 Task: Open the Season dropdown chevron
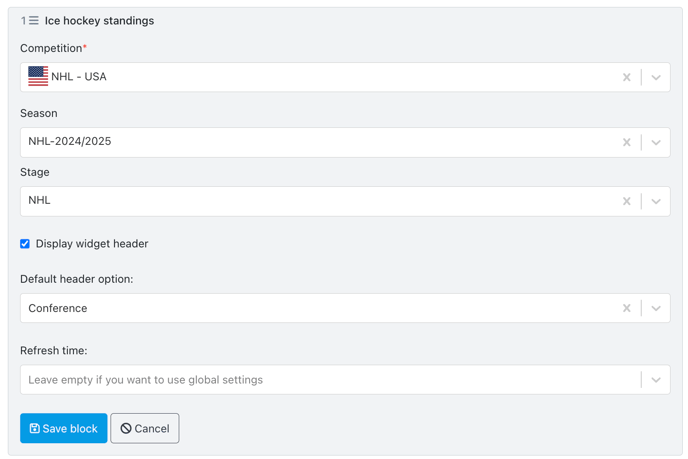point(656,142)
